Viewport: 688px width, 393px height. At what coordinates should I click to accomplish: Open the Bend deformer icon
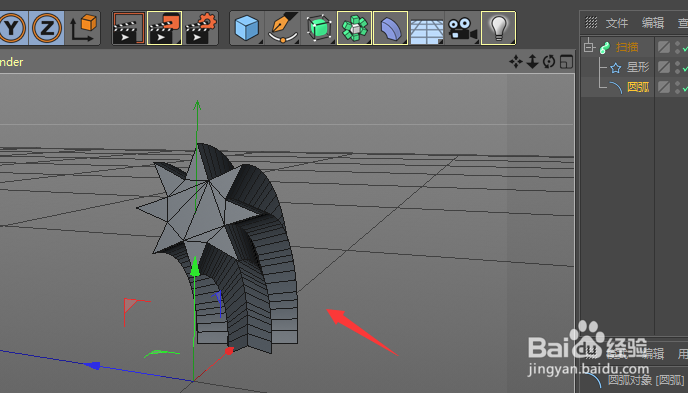tap(391, 29)
